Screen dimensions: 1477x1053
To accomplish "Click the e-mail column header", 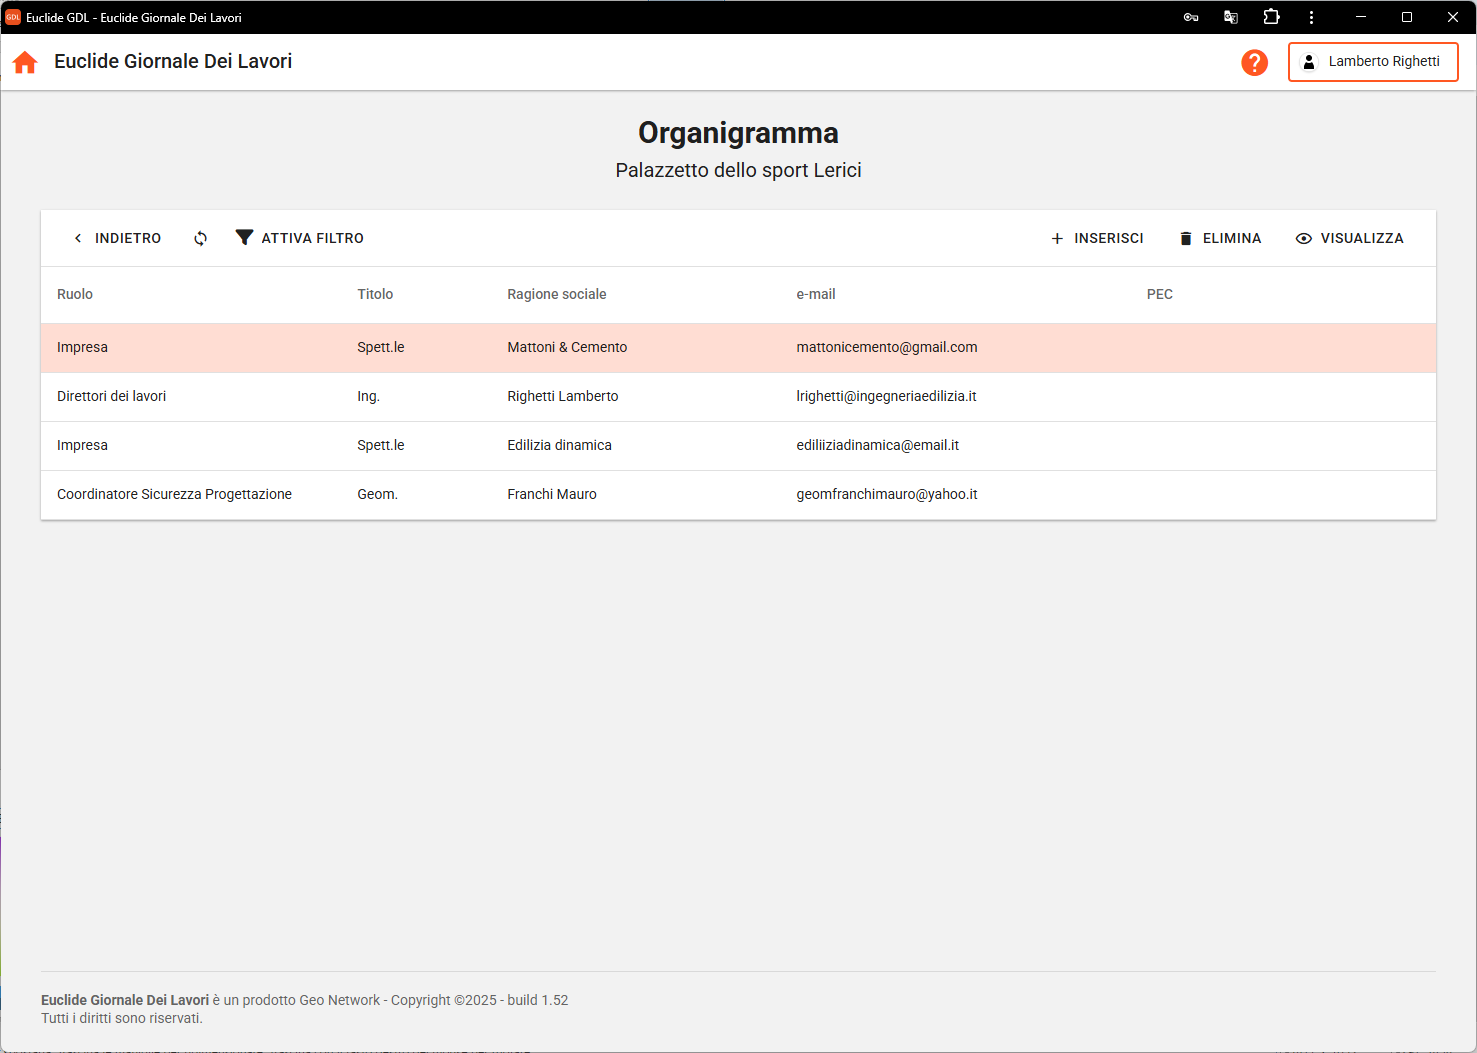I will pos(815,294).
